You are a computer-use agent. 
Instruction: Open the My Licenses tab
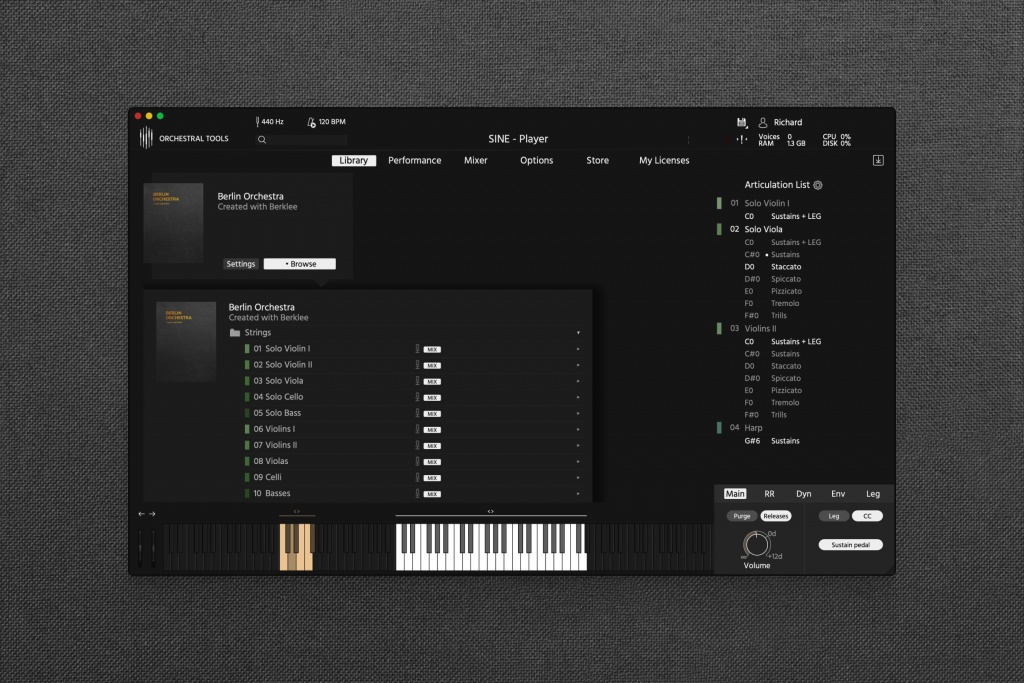(x=664, y=161)
